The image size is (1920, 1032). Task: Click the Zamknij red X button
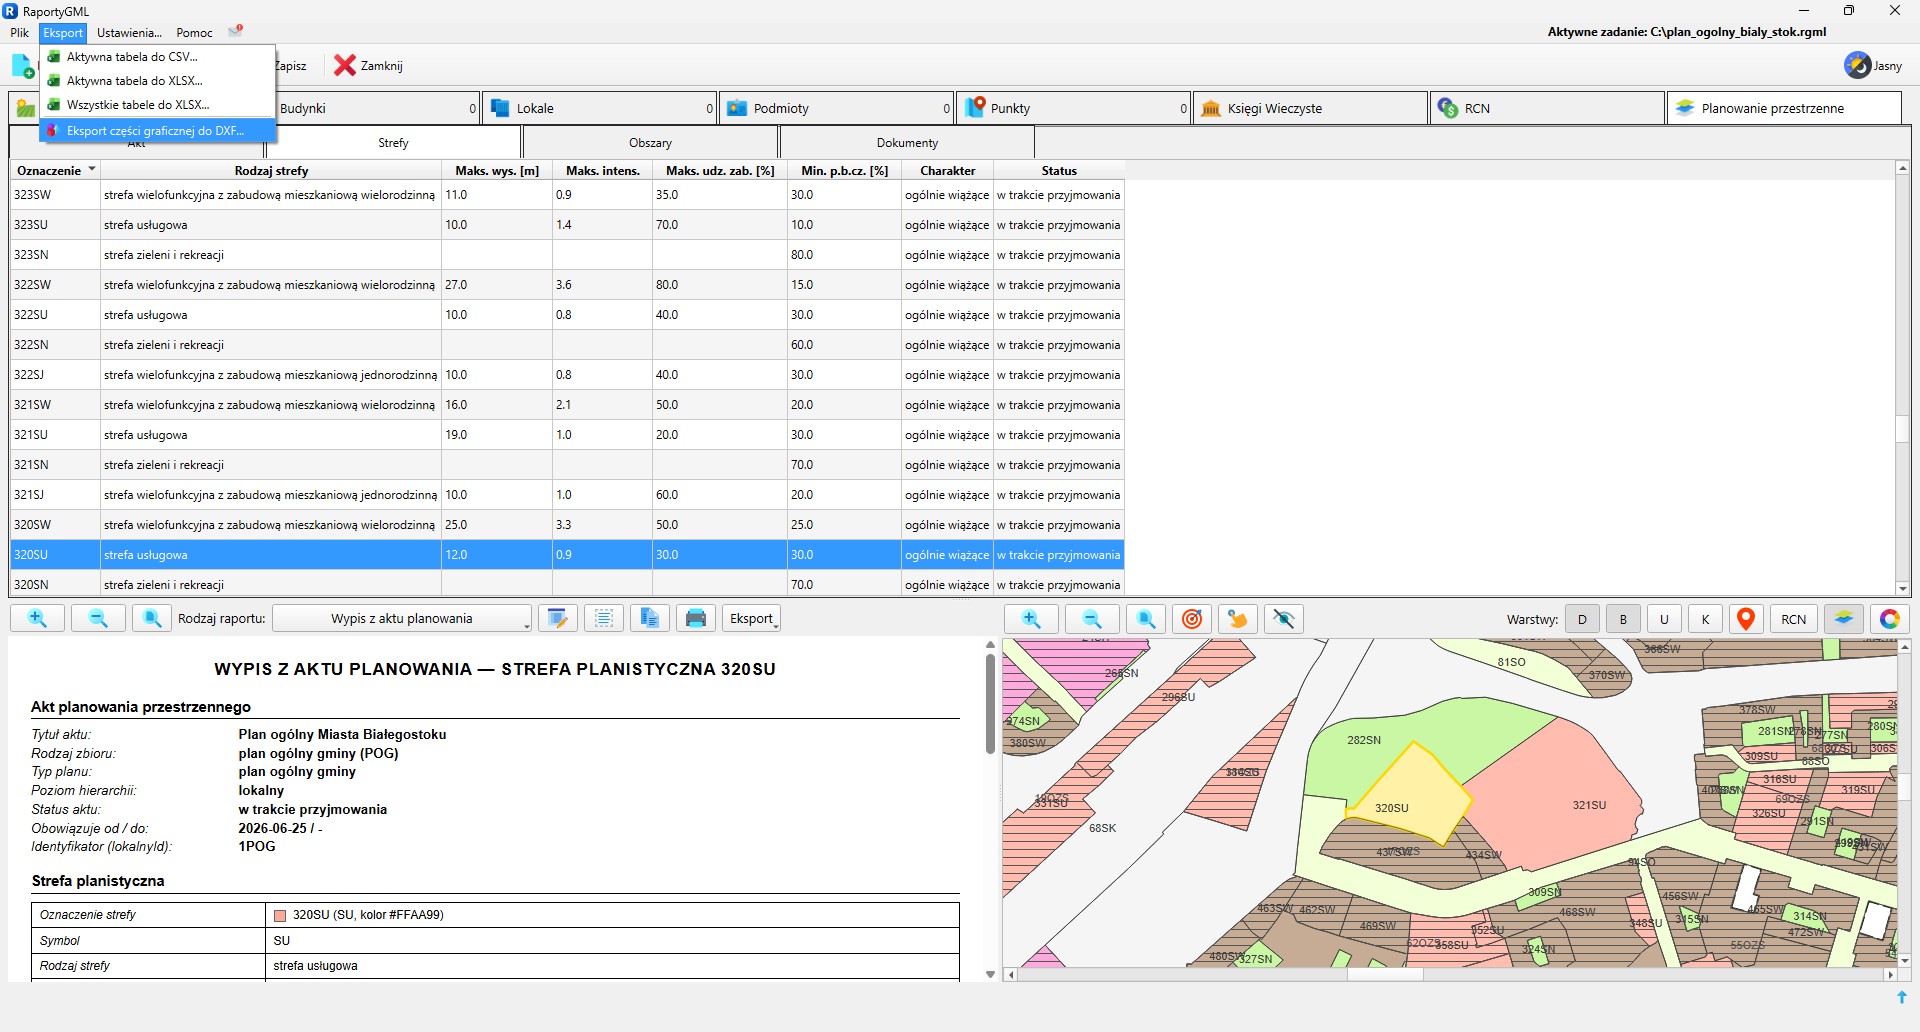[x=368, y=66]
